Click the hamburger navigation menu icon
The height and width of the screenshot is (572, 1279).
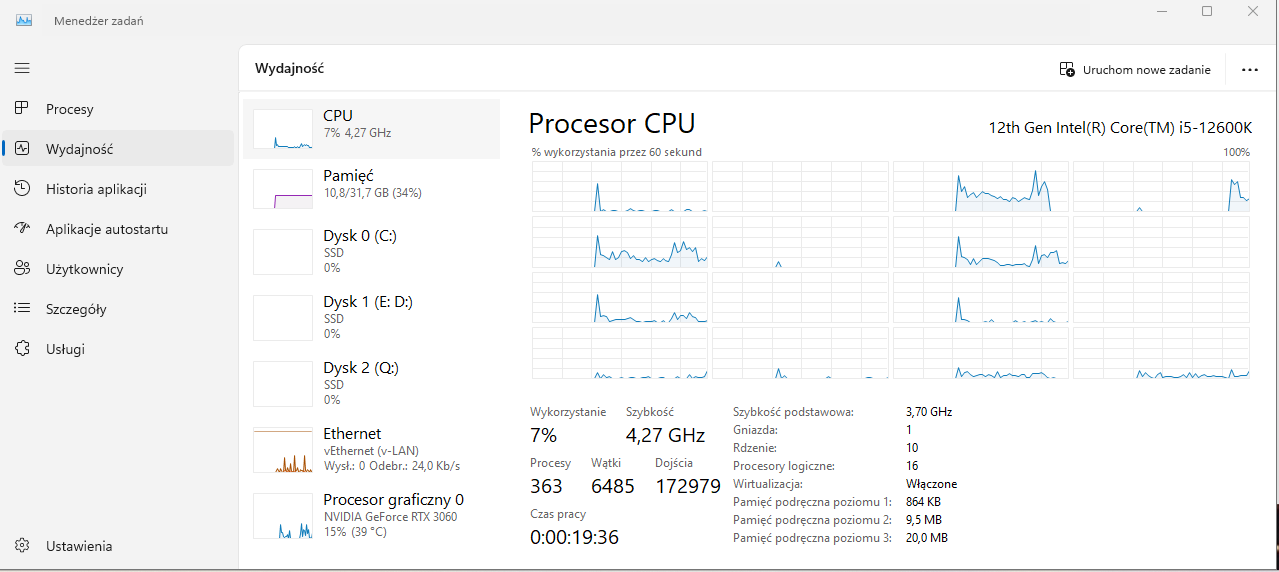pyautogui.click(x=22, y=68)
